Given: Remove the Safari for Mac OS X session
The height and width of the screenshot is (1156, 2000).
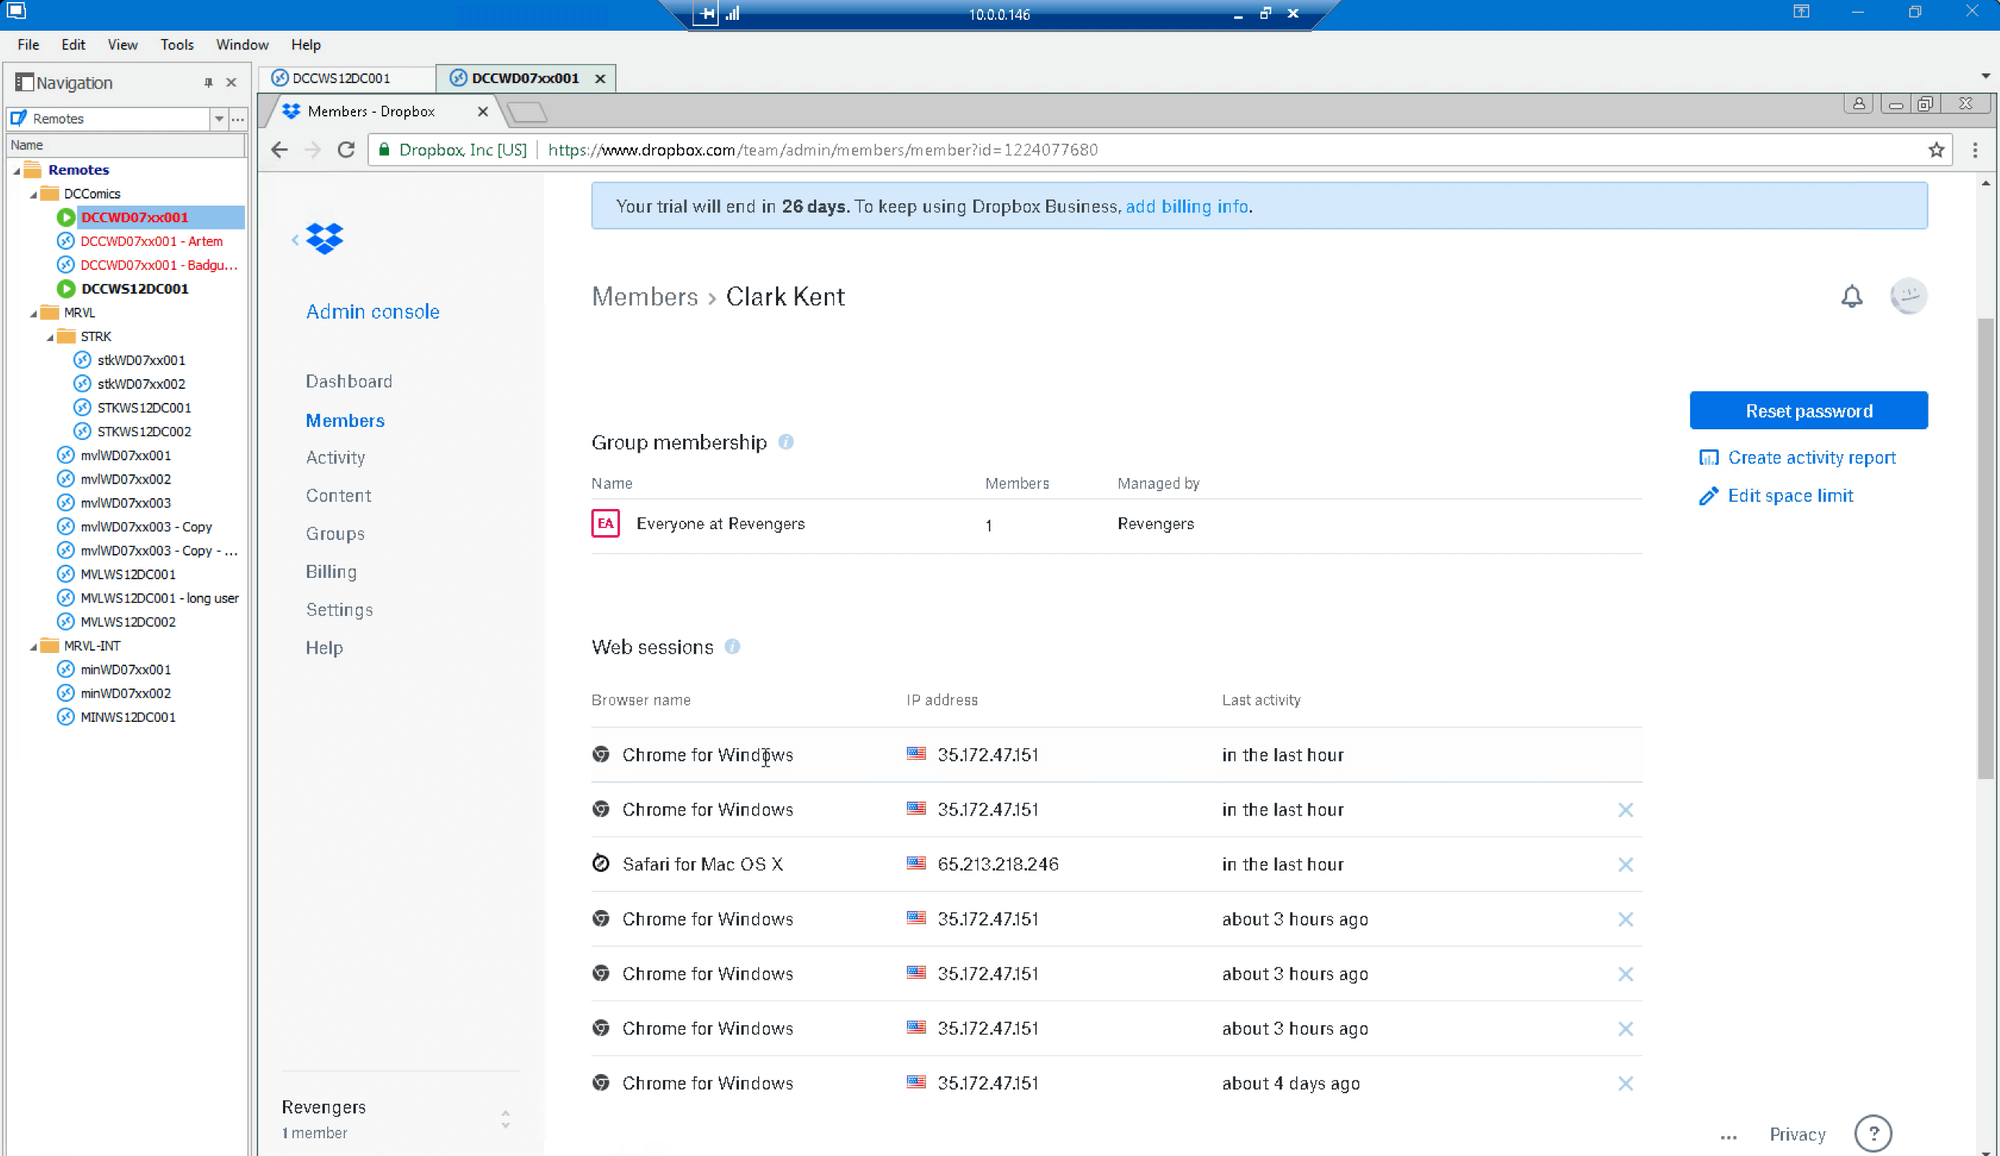Looking at the screenshot, I should click(x=1626, y=865).
